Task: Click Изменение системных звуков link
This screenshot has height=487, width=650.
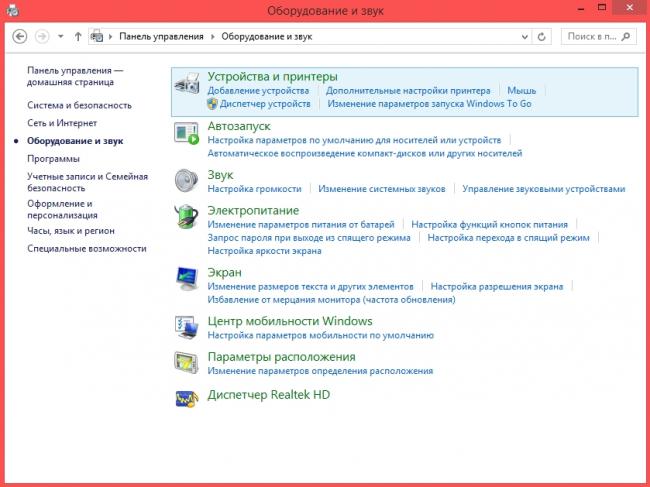Action: pyautogui.click(x=382, y=189)
